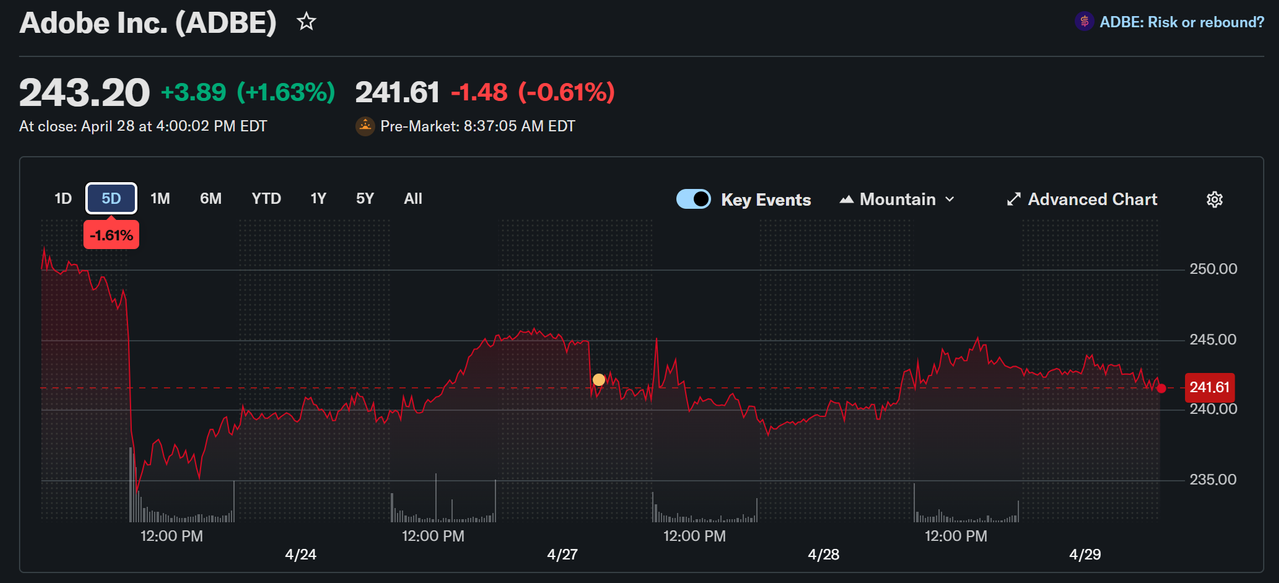Click the expand arrows icon beside Advanced Chart

pos(1013,199)
